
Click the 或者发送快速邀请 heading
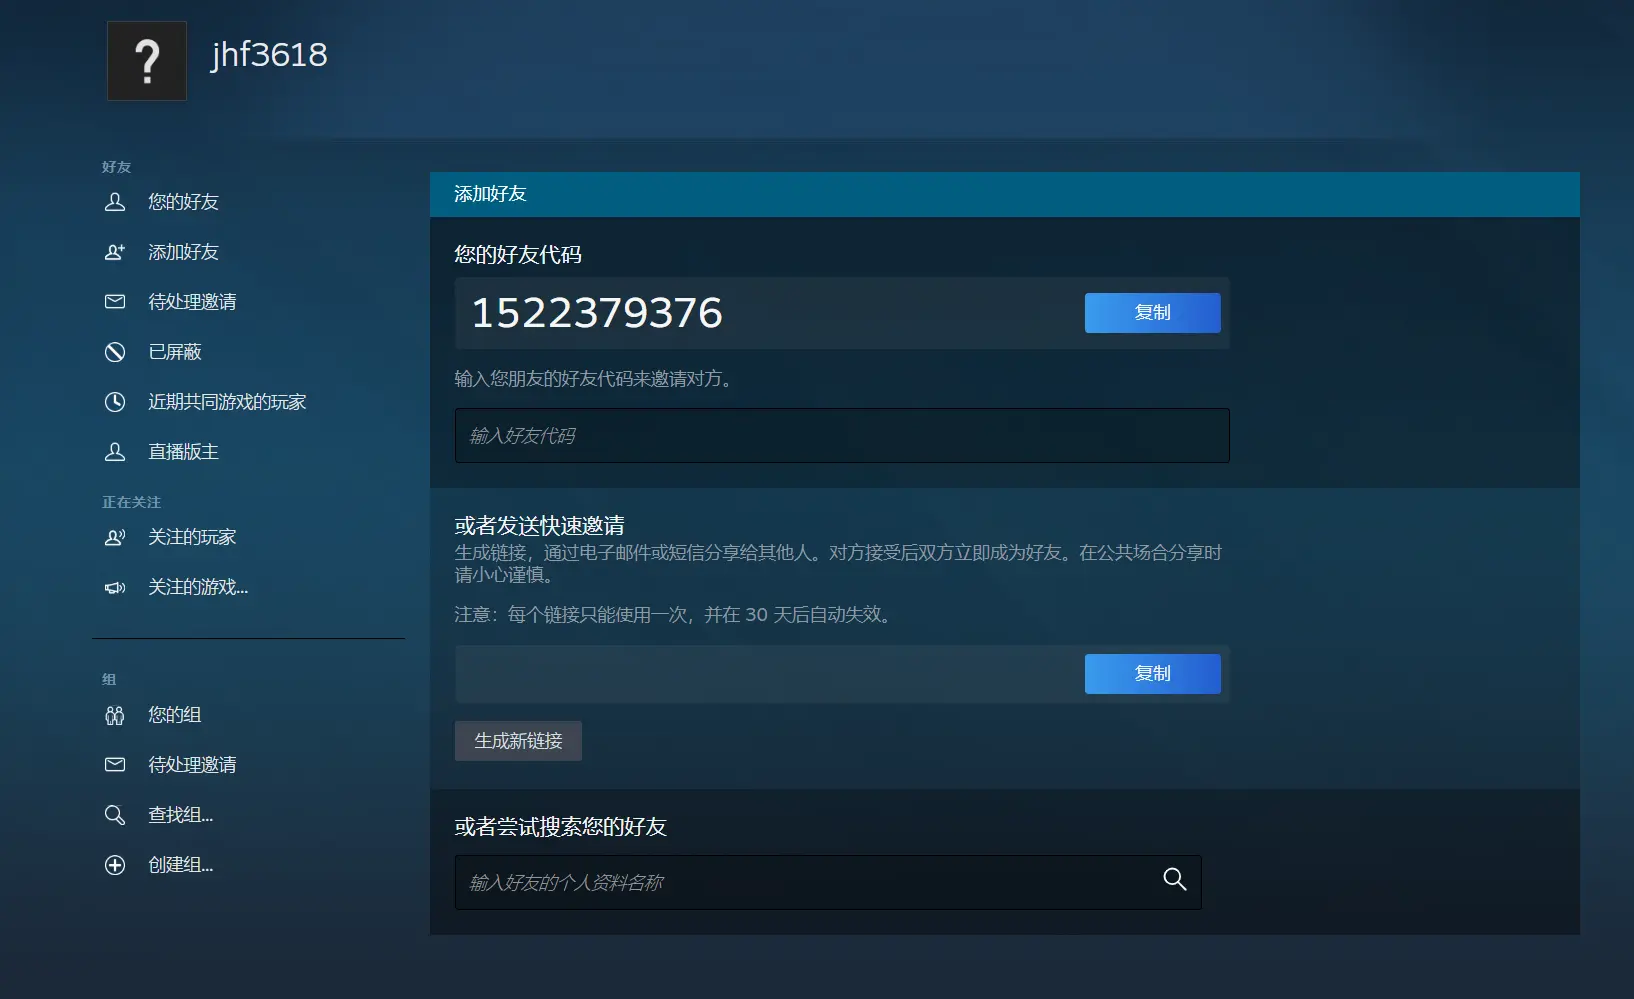pyautogui.click(x=540, y=526)
